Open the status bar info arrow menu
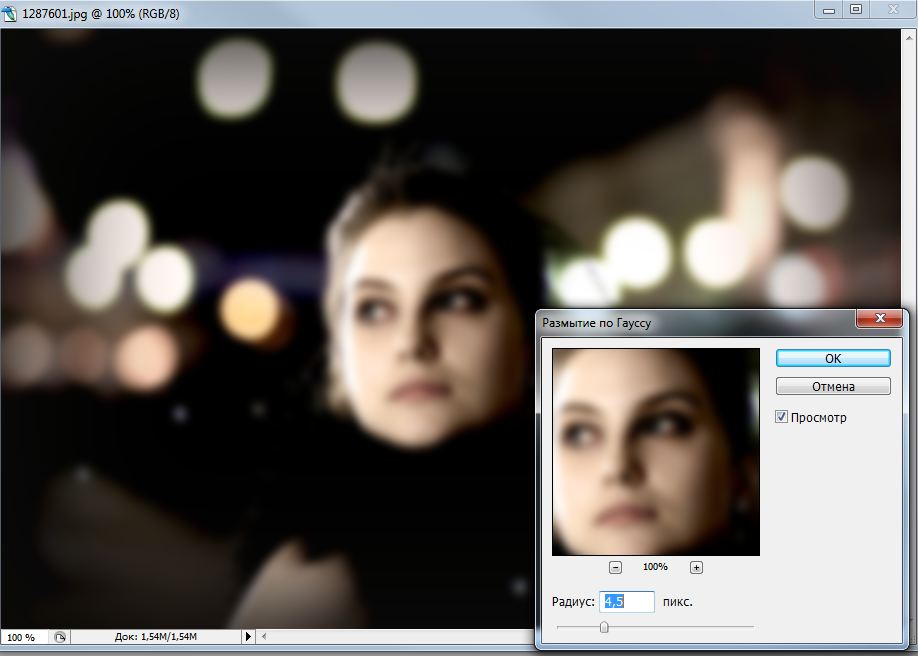The image size is (918, 656). pos(248,636)
